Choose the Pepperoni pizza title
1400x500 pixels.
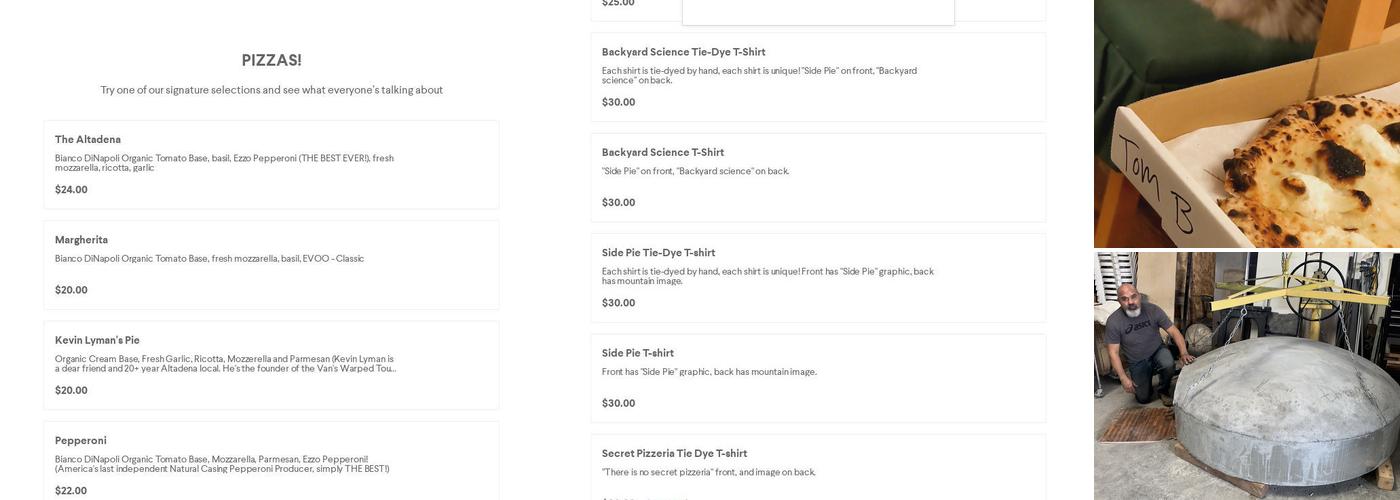pyautogui.click(x=81, y=440)
